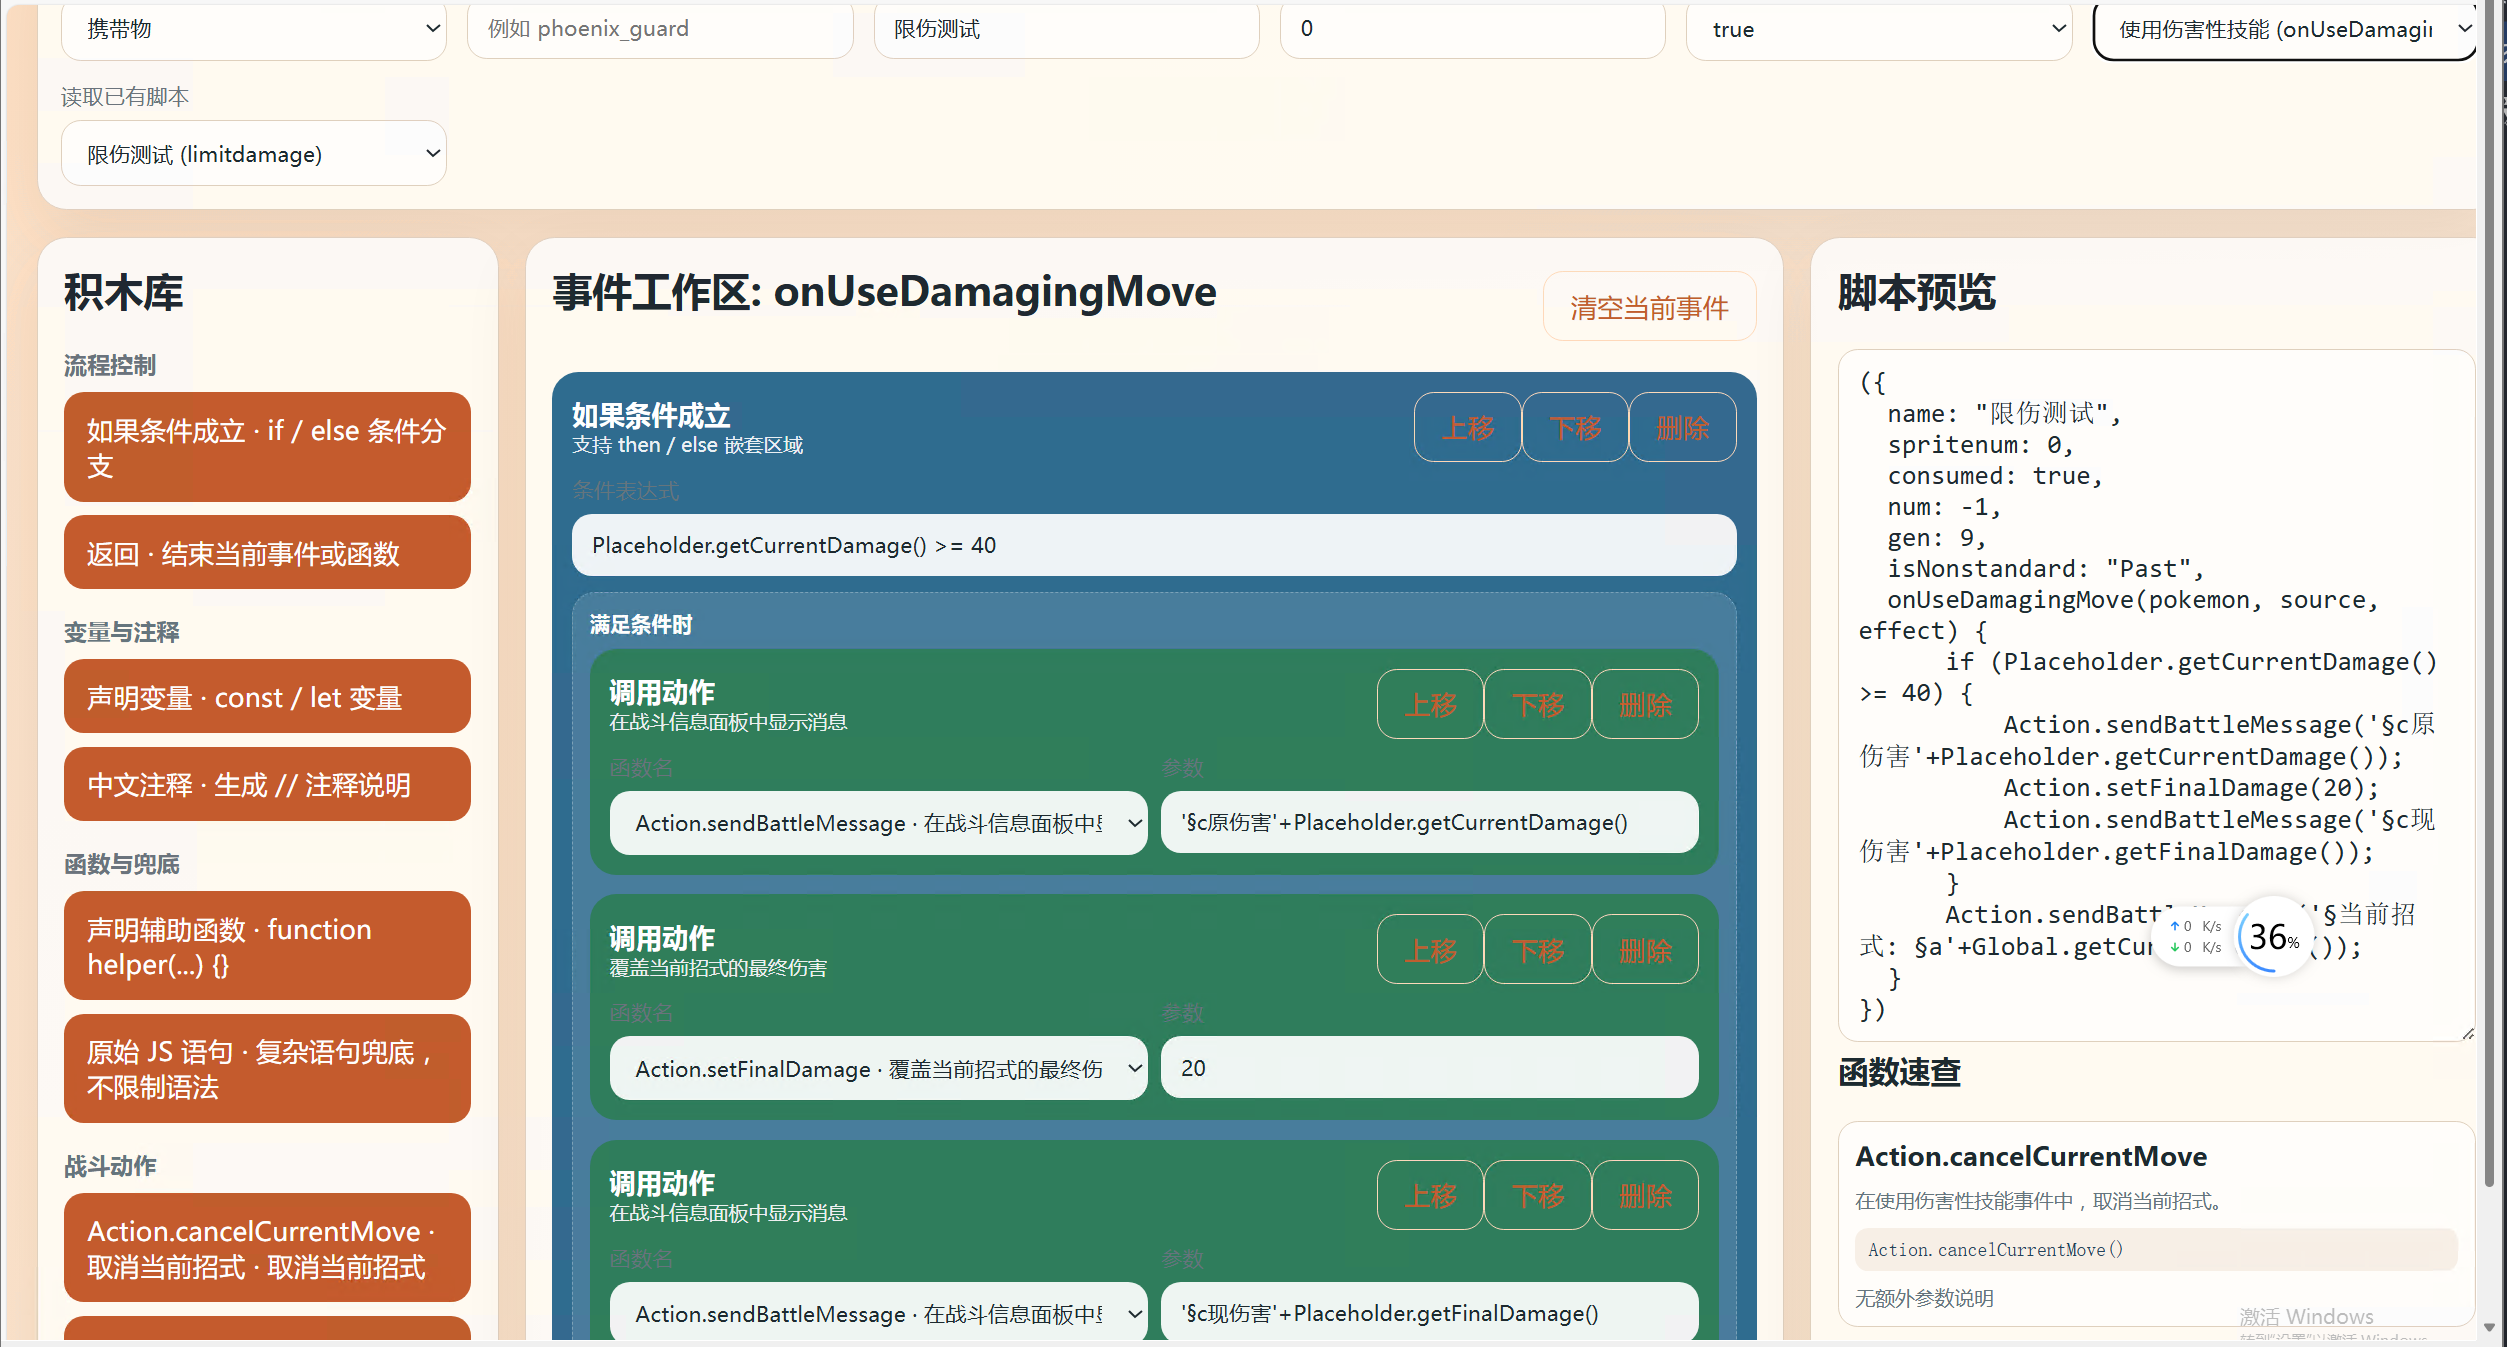The image size is (2507, 1347).
Task: Click 删除 on the '§c现伤害' message action block
Action: [x=1645, y=1195]
